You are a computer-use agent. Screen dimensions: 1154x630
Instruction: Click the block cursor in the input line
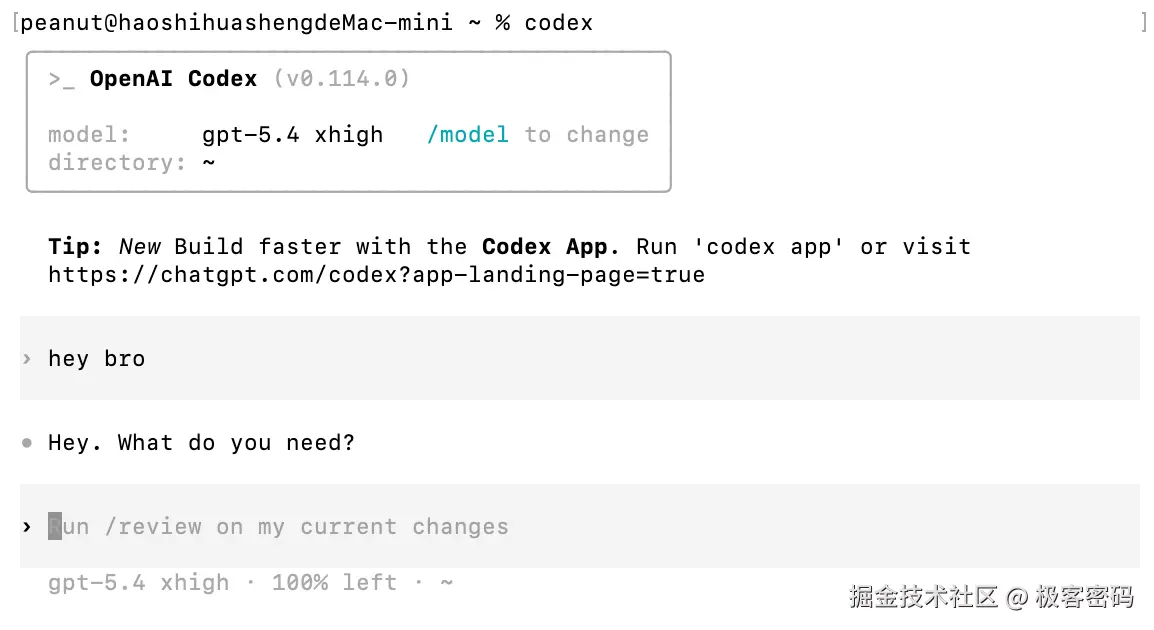coord(55,527)
